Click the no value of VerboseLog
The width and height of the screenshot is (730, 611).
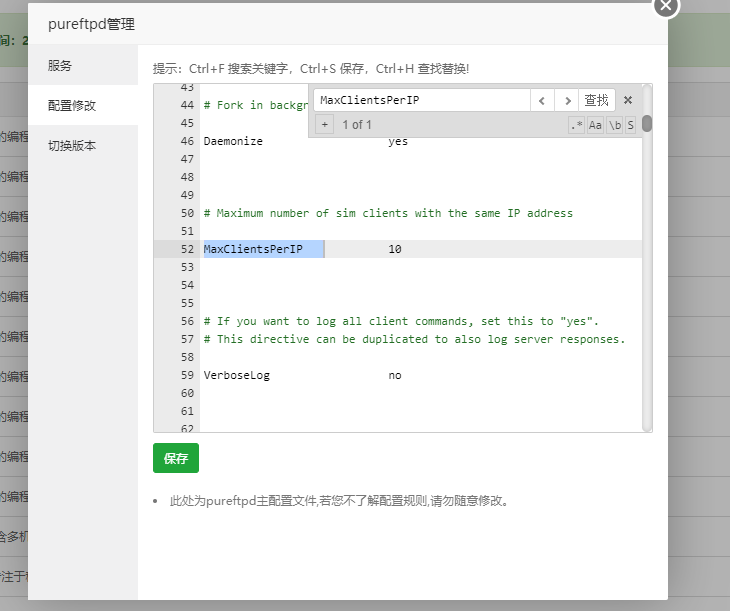395,375
